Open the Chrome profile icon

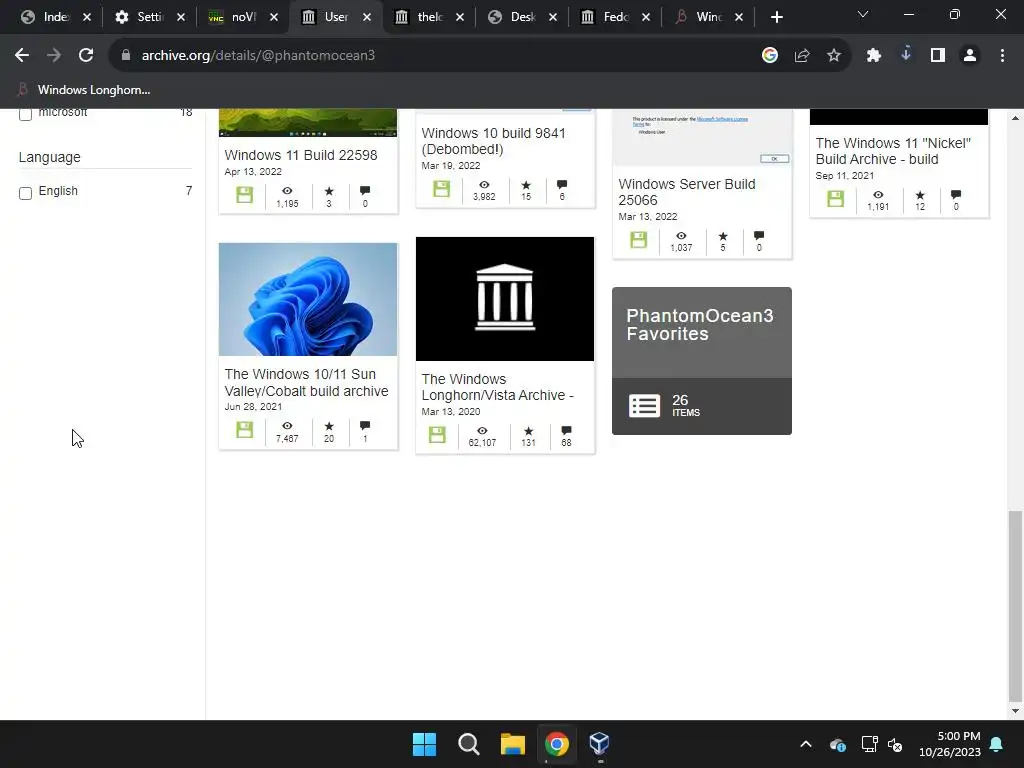(970, 56)
